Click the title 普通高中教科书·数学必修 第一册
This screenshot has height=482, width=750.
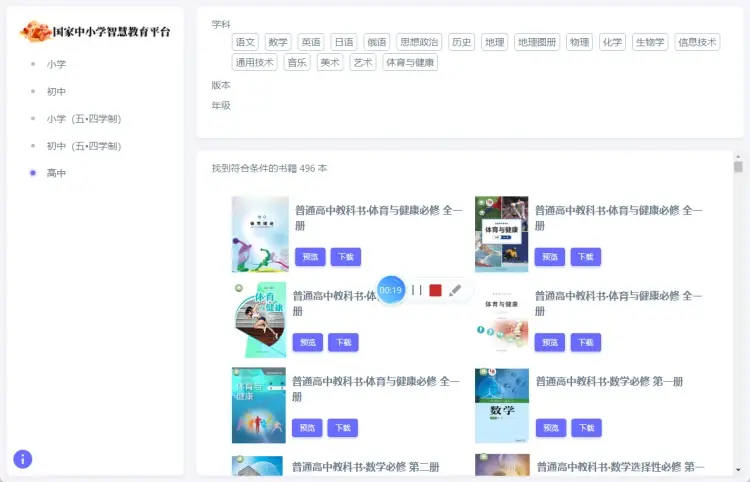coord(609,381)
